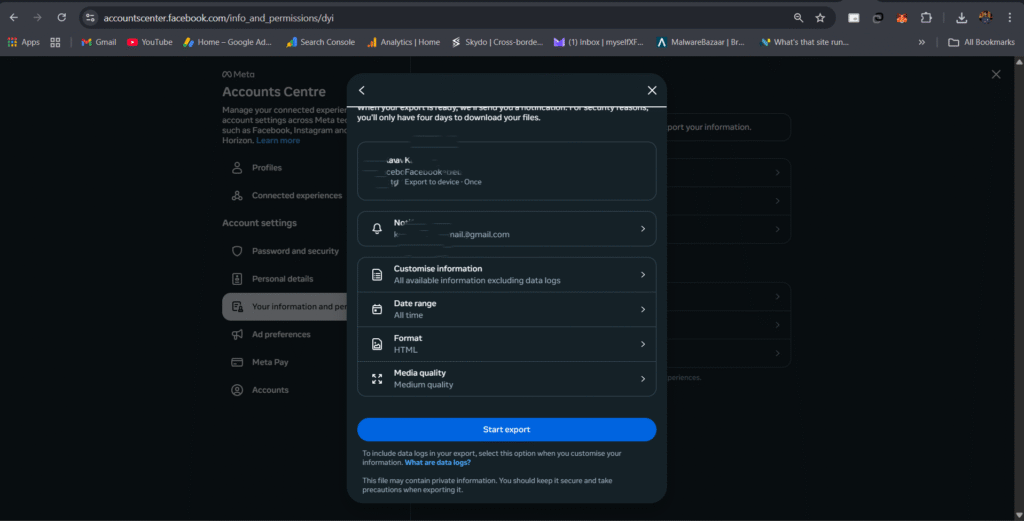
Task: Click the Date range calendar icon
Action: pyautogui.click(x=377, y=309)
